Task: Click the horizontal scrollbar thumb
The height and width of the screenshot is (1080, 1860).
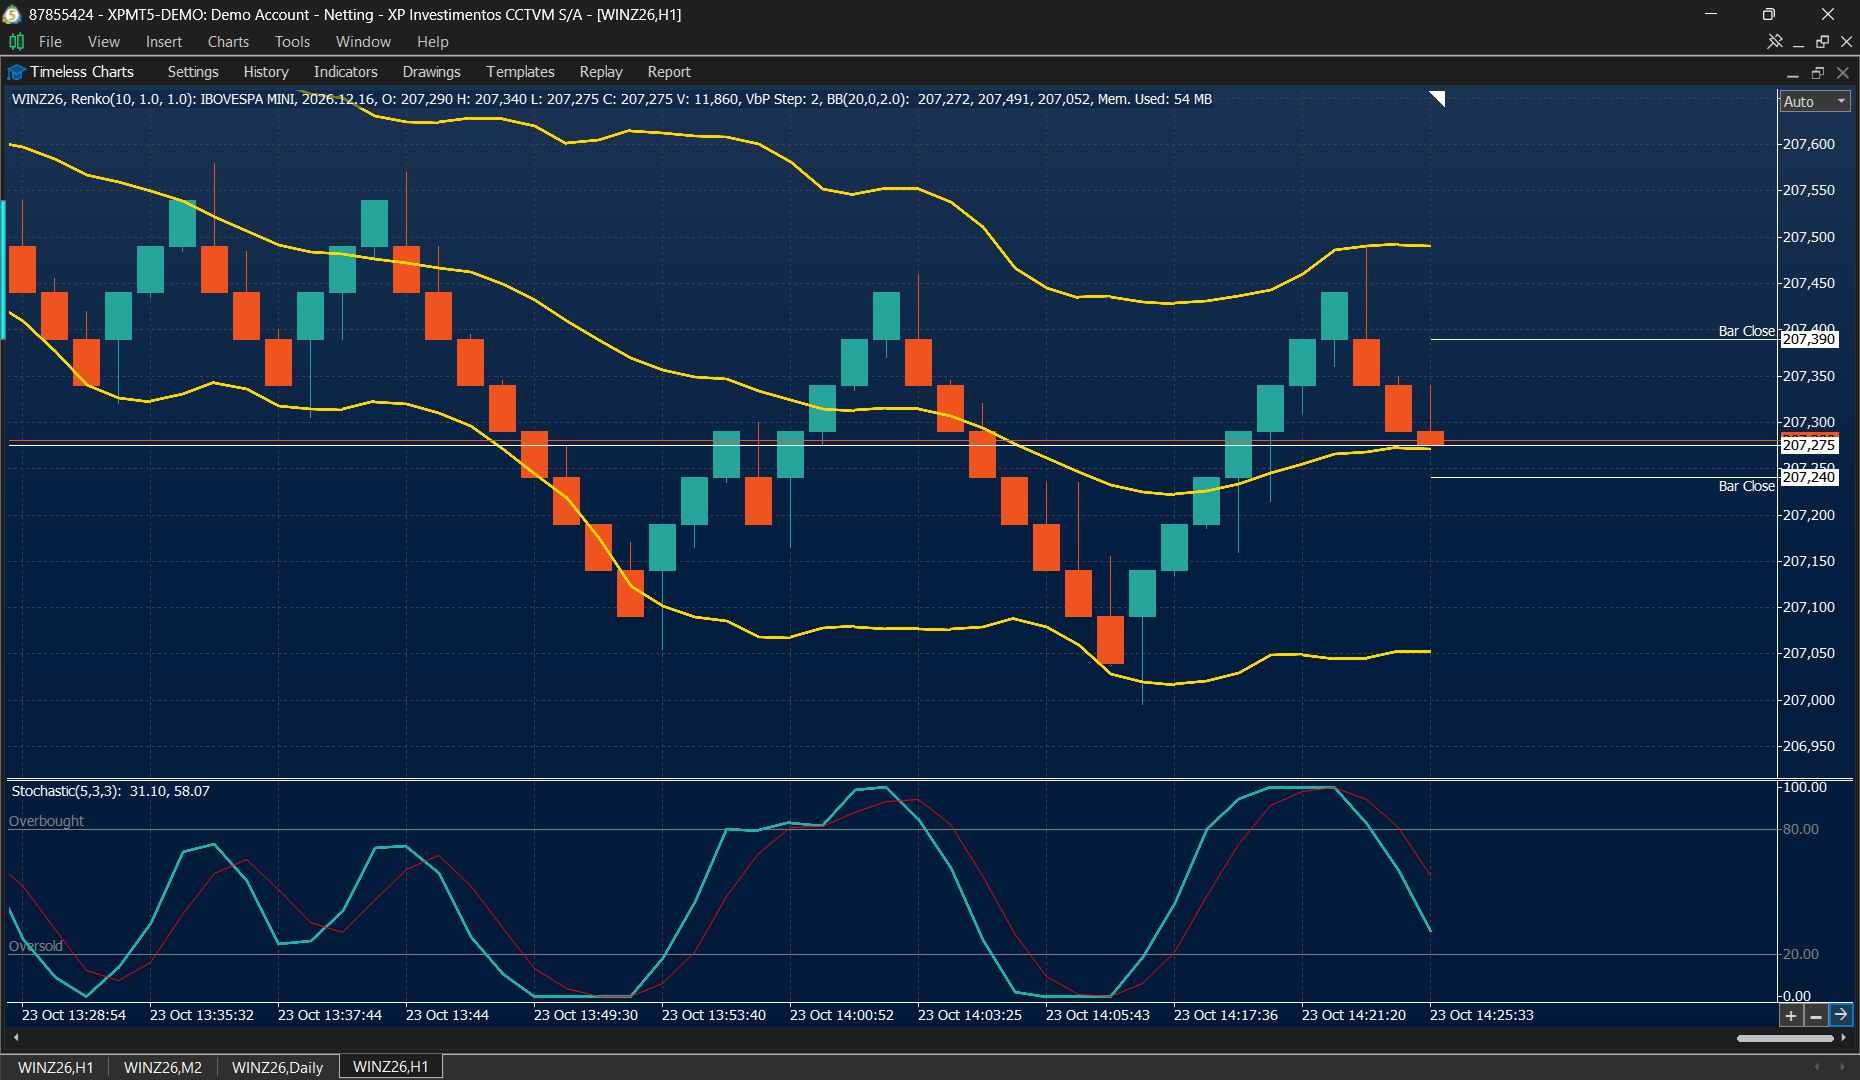Action: click(1785, 1038)
